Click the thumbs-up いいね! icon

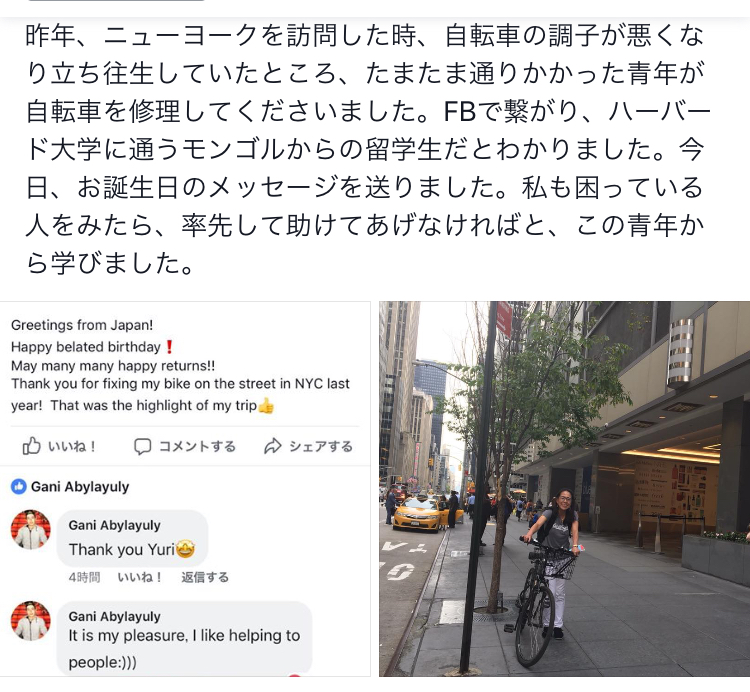pos(32,446)
